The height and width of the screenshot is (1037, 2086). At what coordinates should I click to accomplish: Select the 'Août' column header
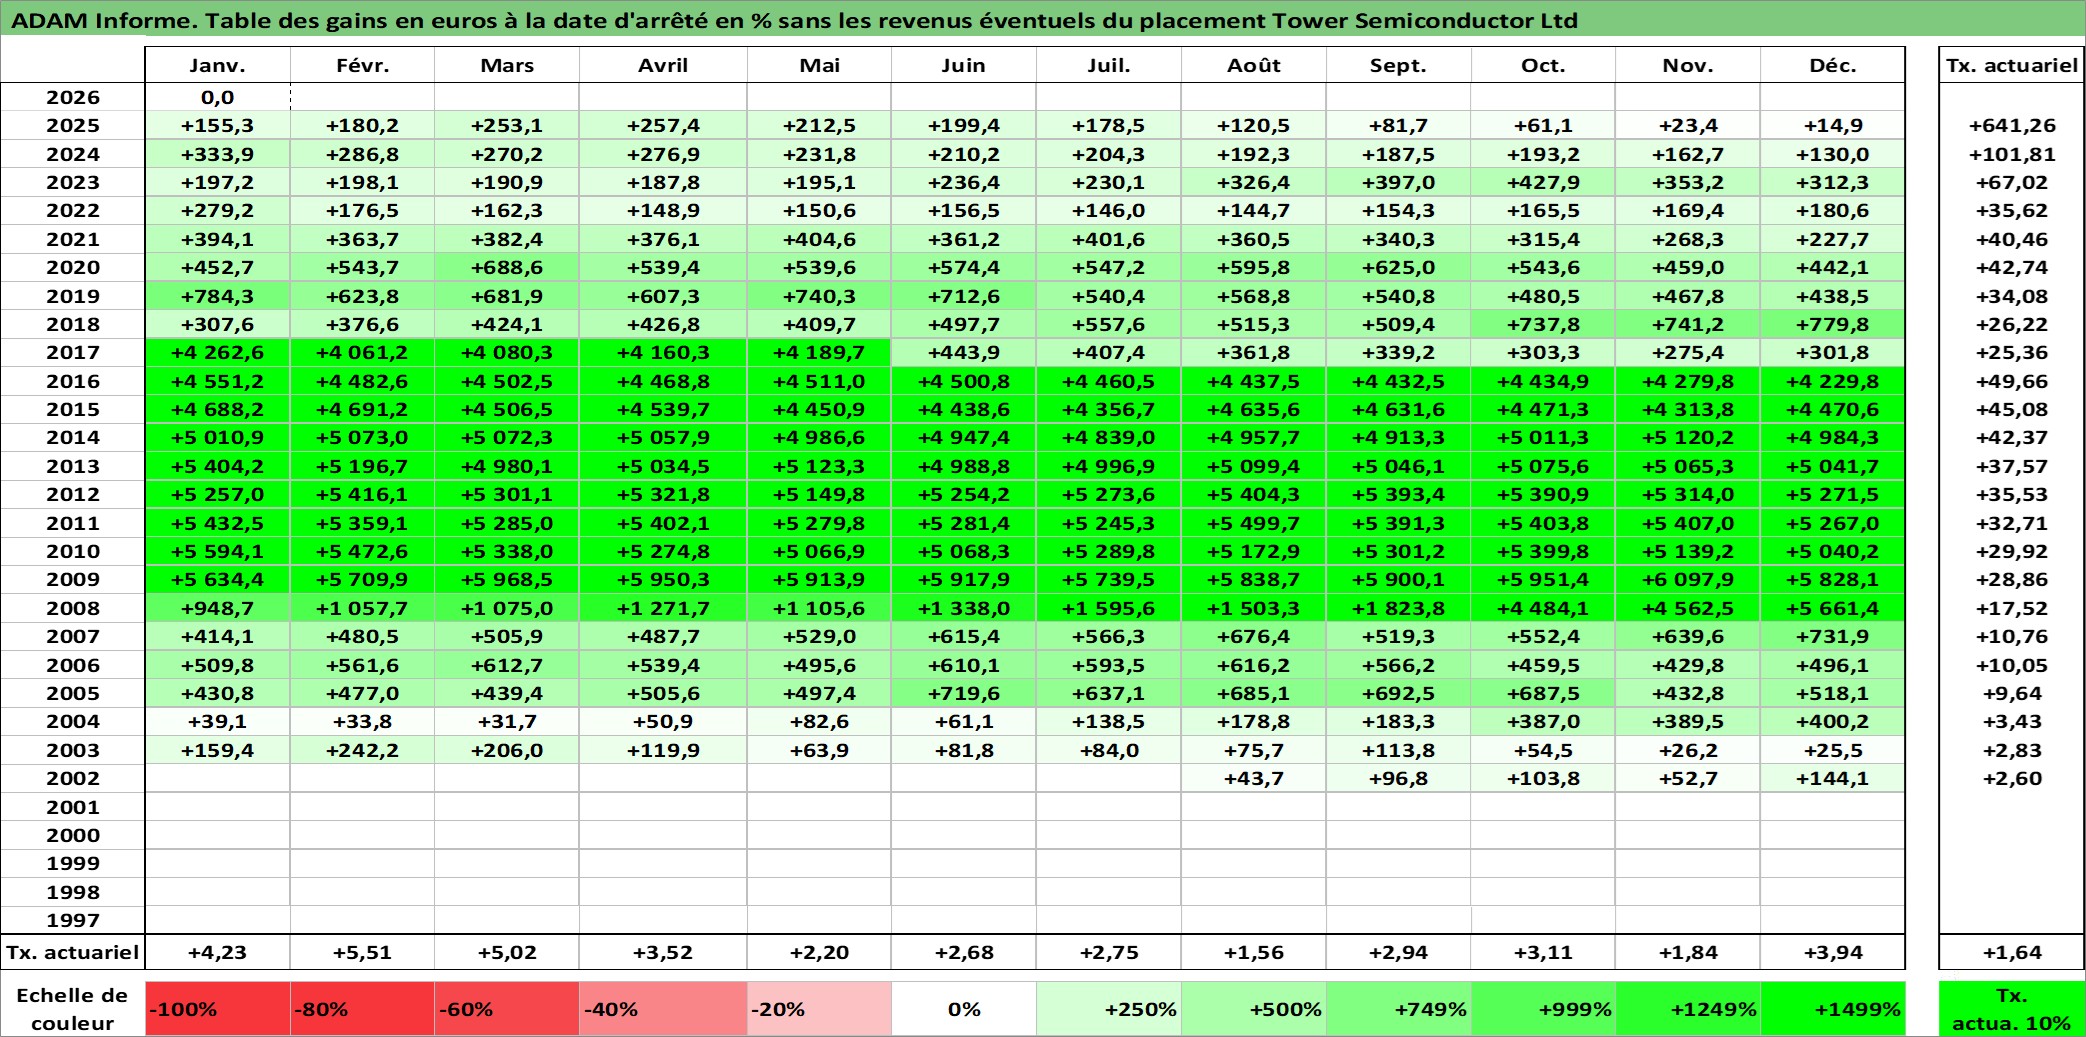(x=1254, y=65)
